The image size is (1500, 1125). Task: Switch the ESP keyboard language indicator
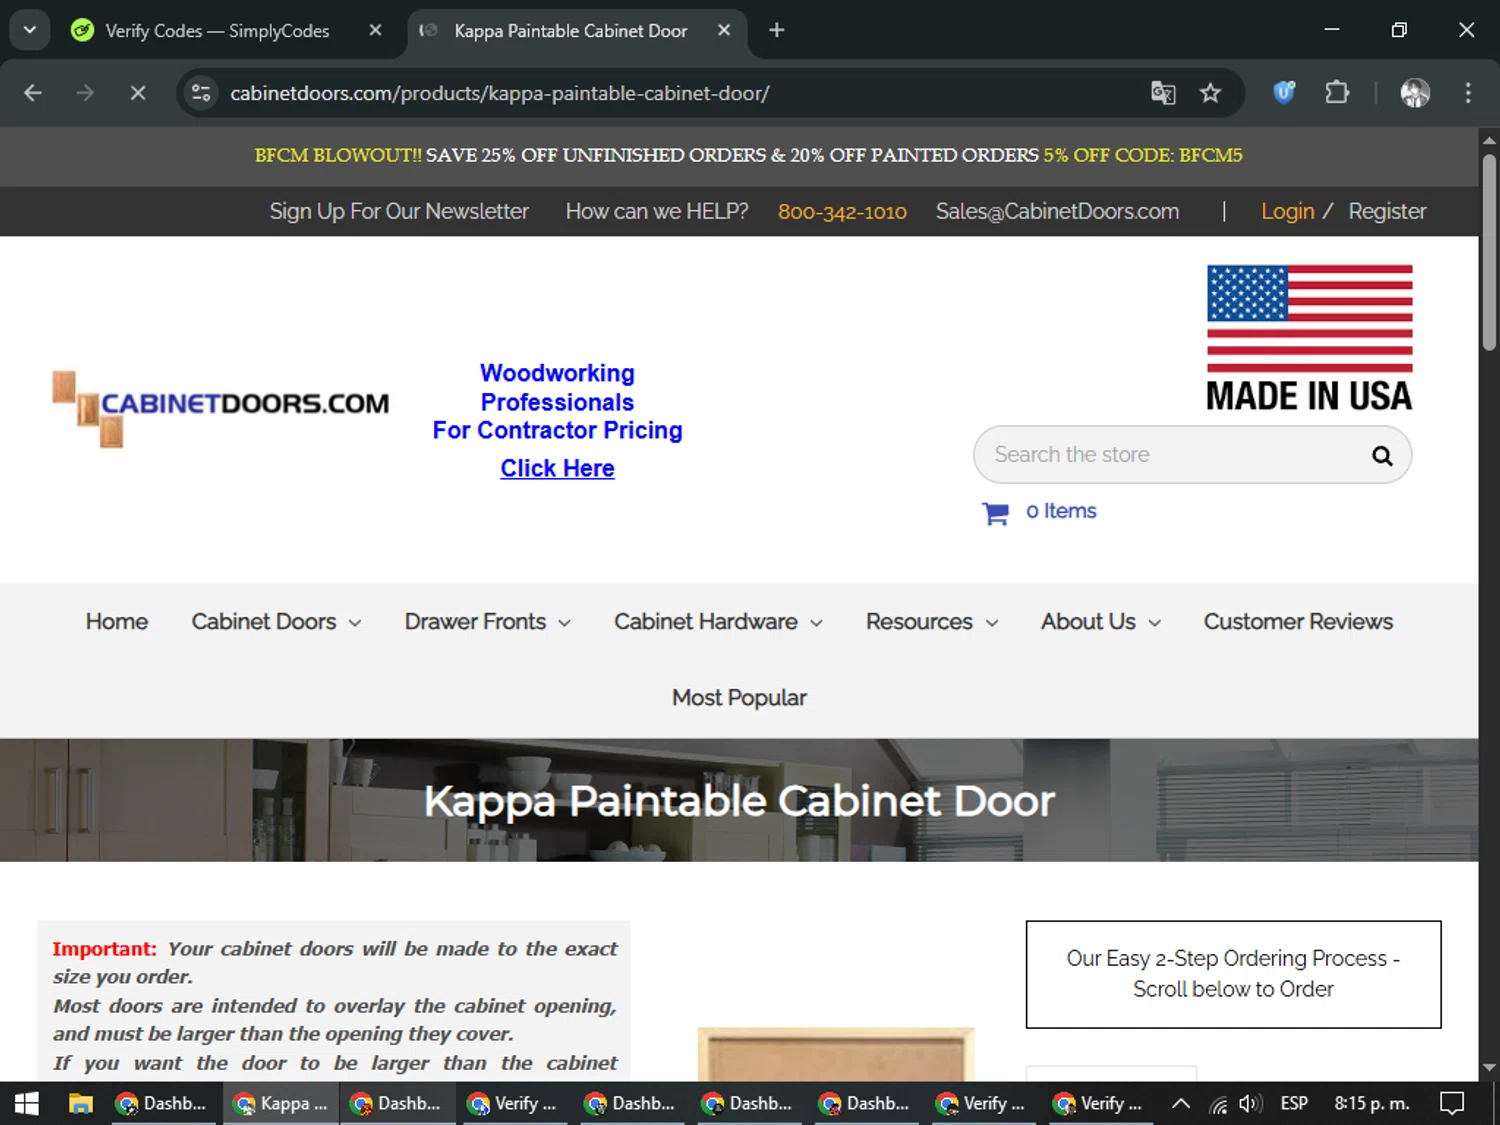pos(1294,1103)
